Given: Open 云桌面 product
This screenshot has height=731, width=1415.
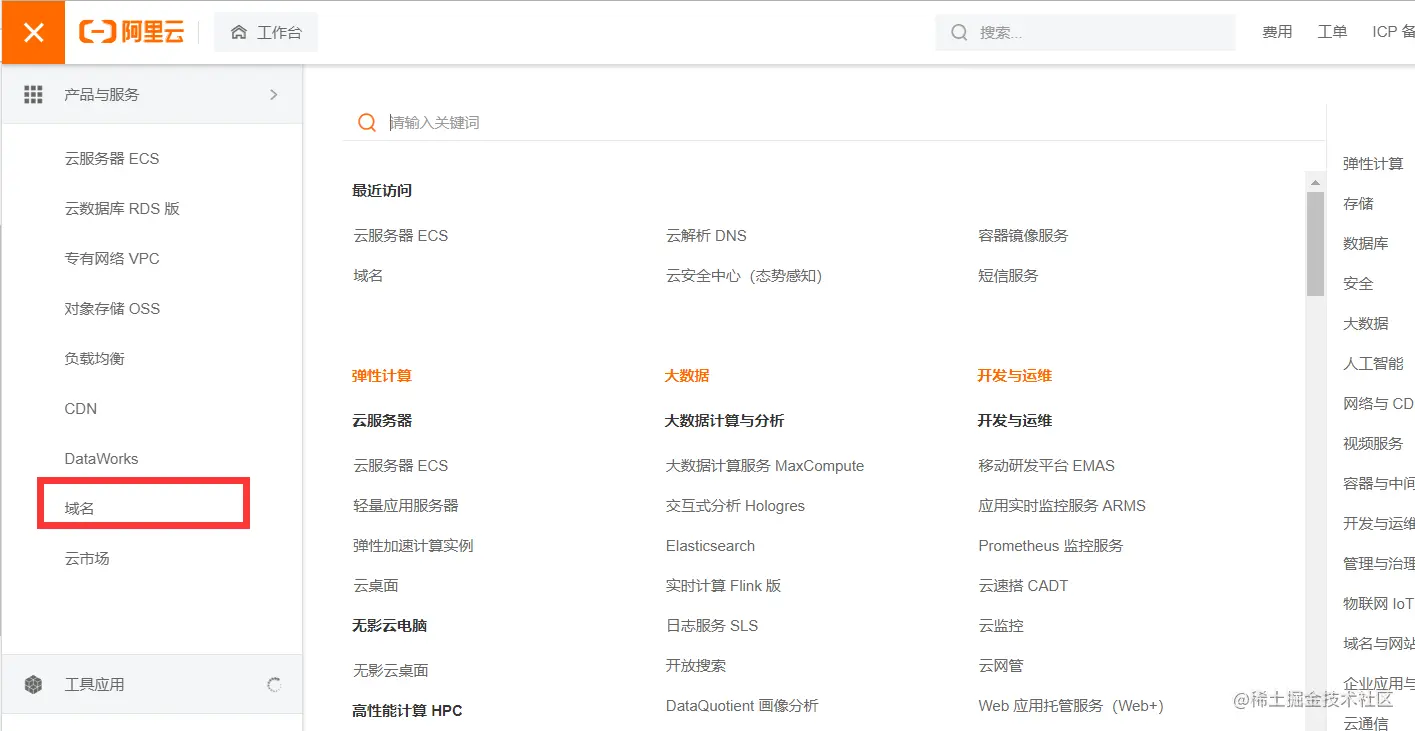Looking at the screenshot, I should (376, 585).
